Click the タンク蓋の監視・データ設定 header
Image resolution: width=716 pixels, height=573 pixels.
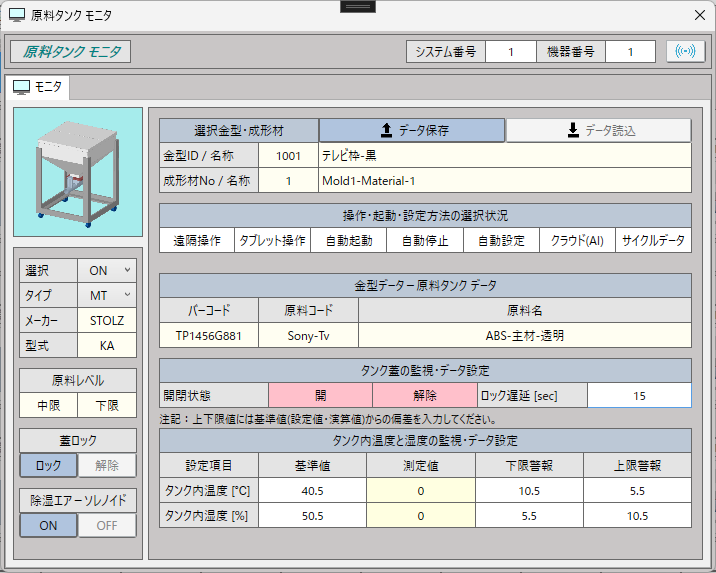coord(425,370)
